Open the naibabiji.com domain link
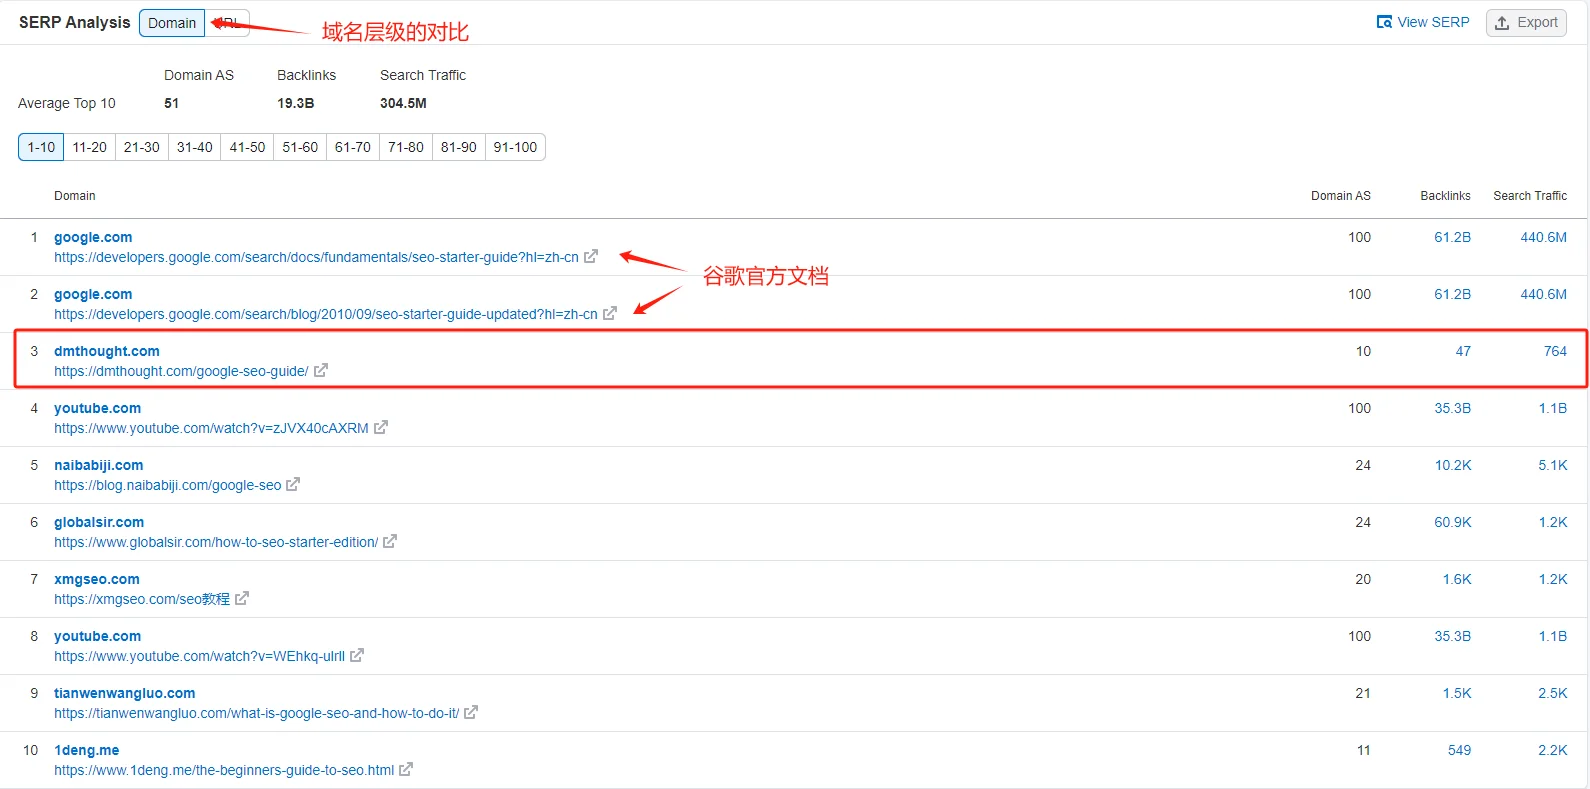The width and height of the screenshot is (1590, 789). coord(99,465)
